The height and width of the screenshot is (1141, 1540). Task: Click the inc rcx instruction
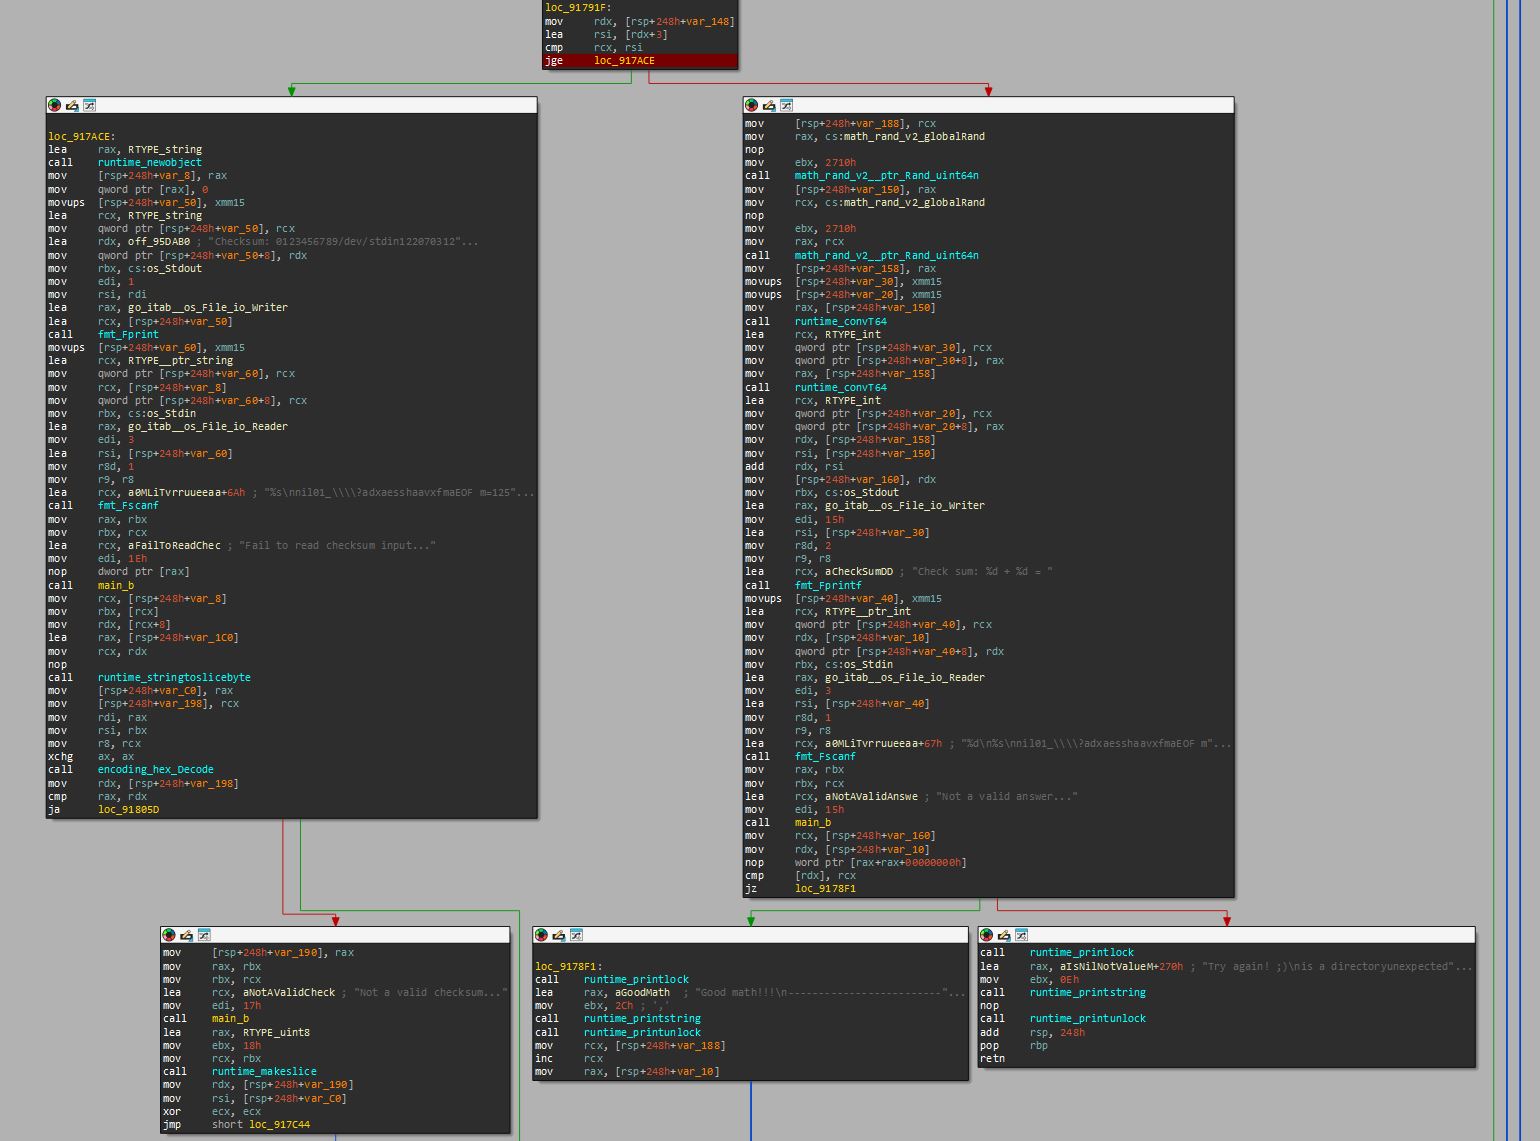click(569, 1058)
